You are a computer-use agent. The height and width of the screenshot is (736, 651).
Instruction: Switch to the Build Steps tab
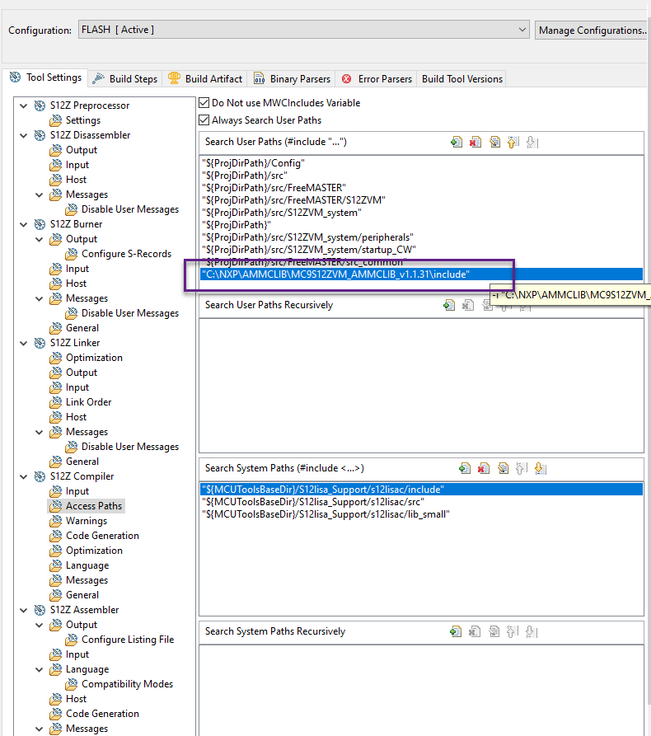point(125,79)
